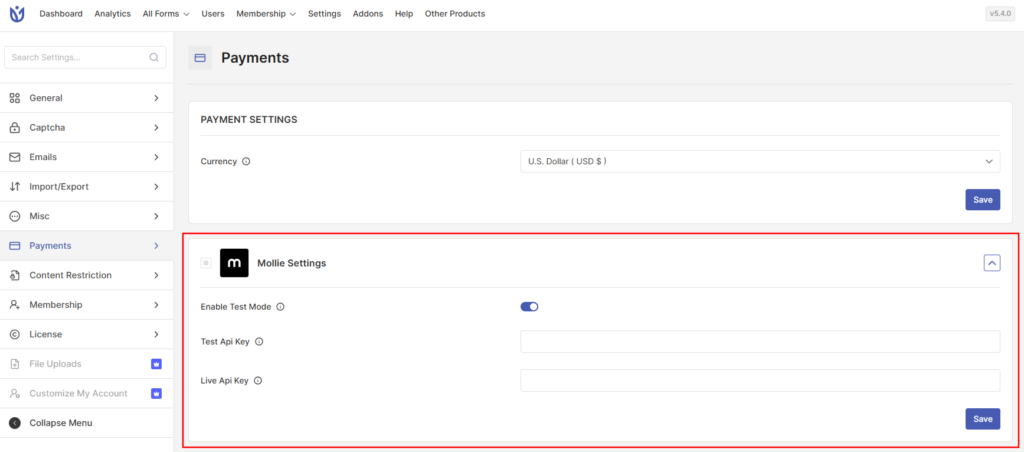
Task: Click the info icon beside Live Api Key
Action: click(x=258, y=381)
